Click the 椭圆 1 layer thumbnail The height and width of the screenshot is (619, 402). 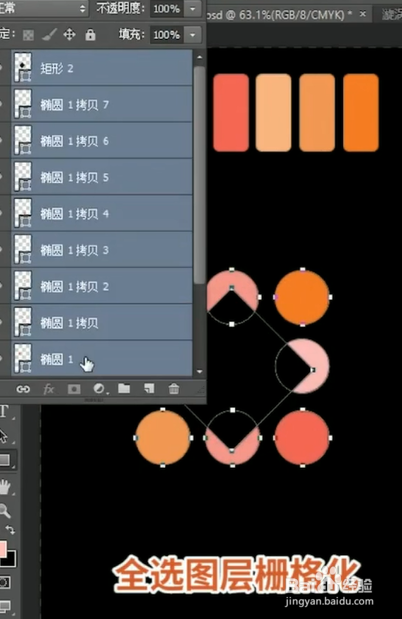coord(23,358)
